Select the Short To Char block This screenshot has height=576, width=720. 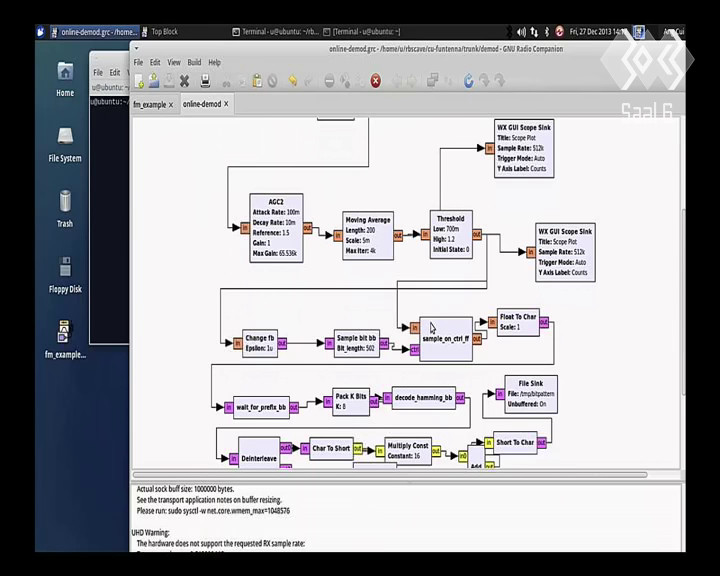coord(515,442)
